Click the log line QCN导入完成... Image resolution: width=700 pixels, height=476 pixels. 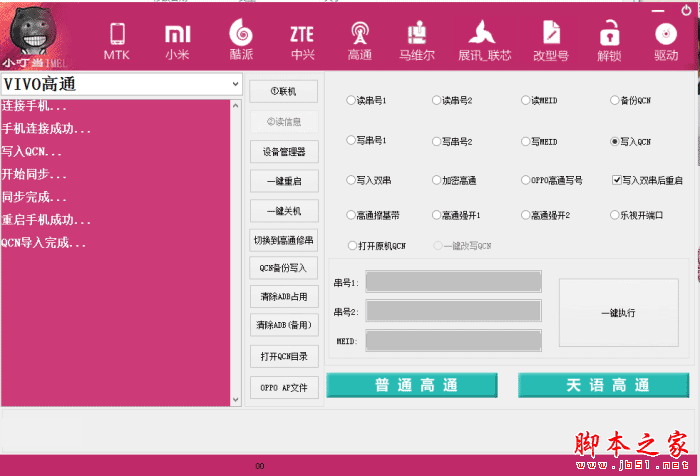(x=43, y=243)
